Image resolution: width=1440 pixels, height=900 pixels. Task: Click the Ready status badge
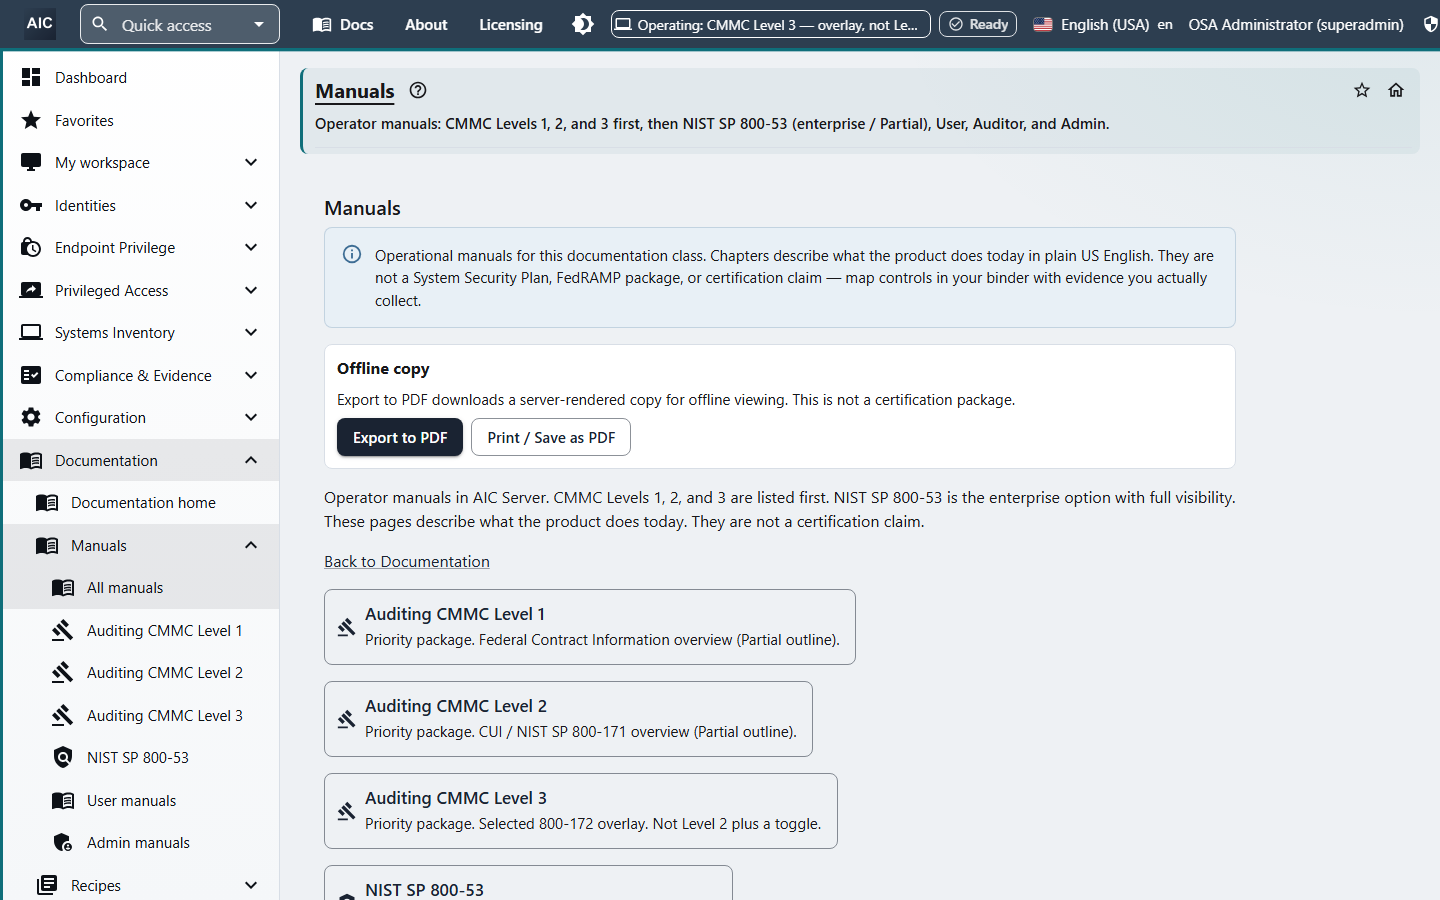(978, 24)
